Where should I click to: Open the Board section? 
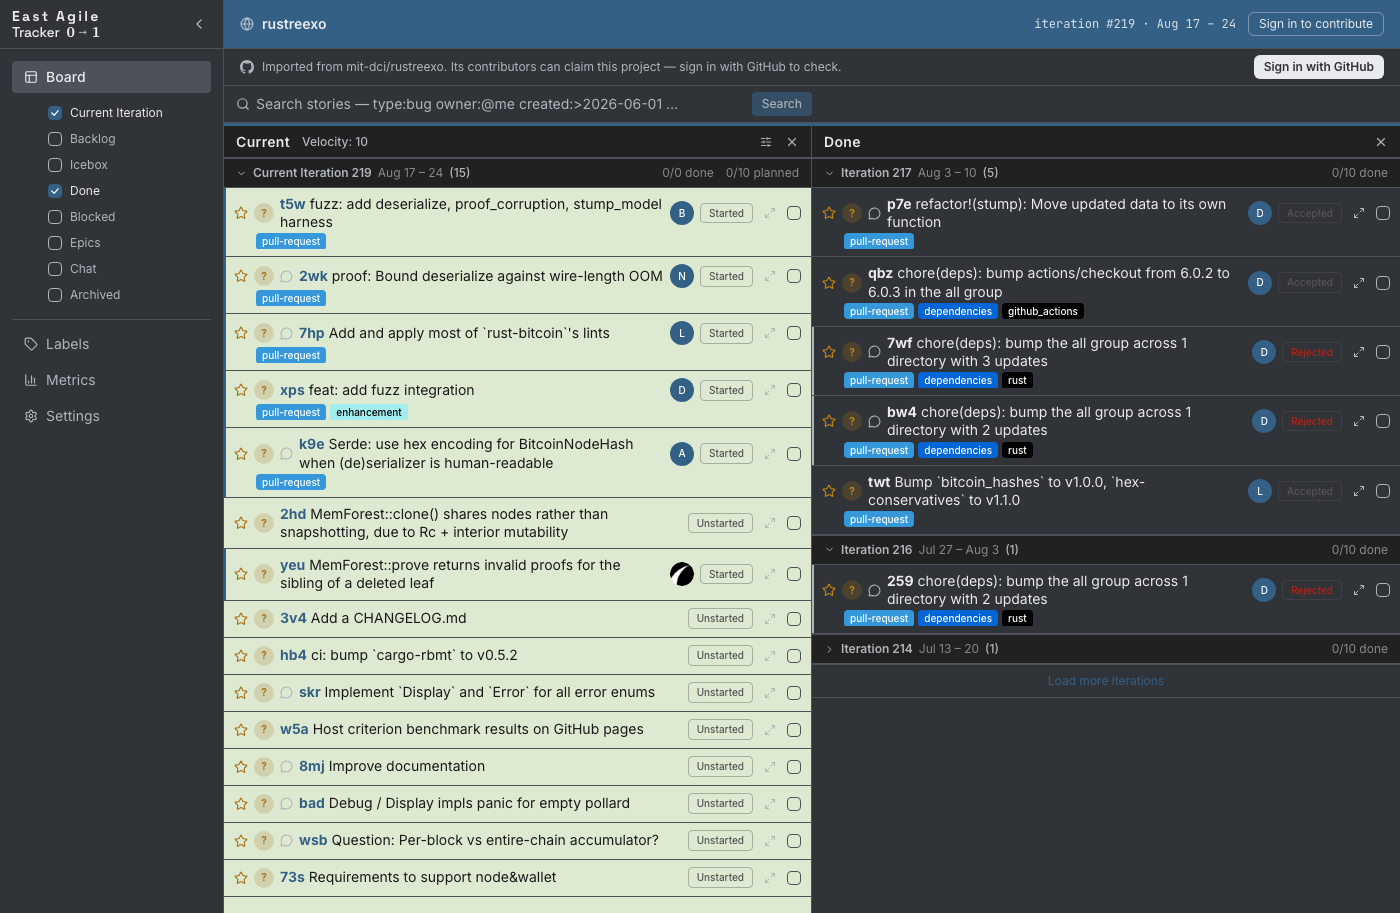[111, 77]
